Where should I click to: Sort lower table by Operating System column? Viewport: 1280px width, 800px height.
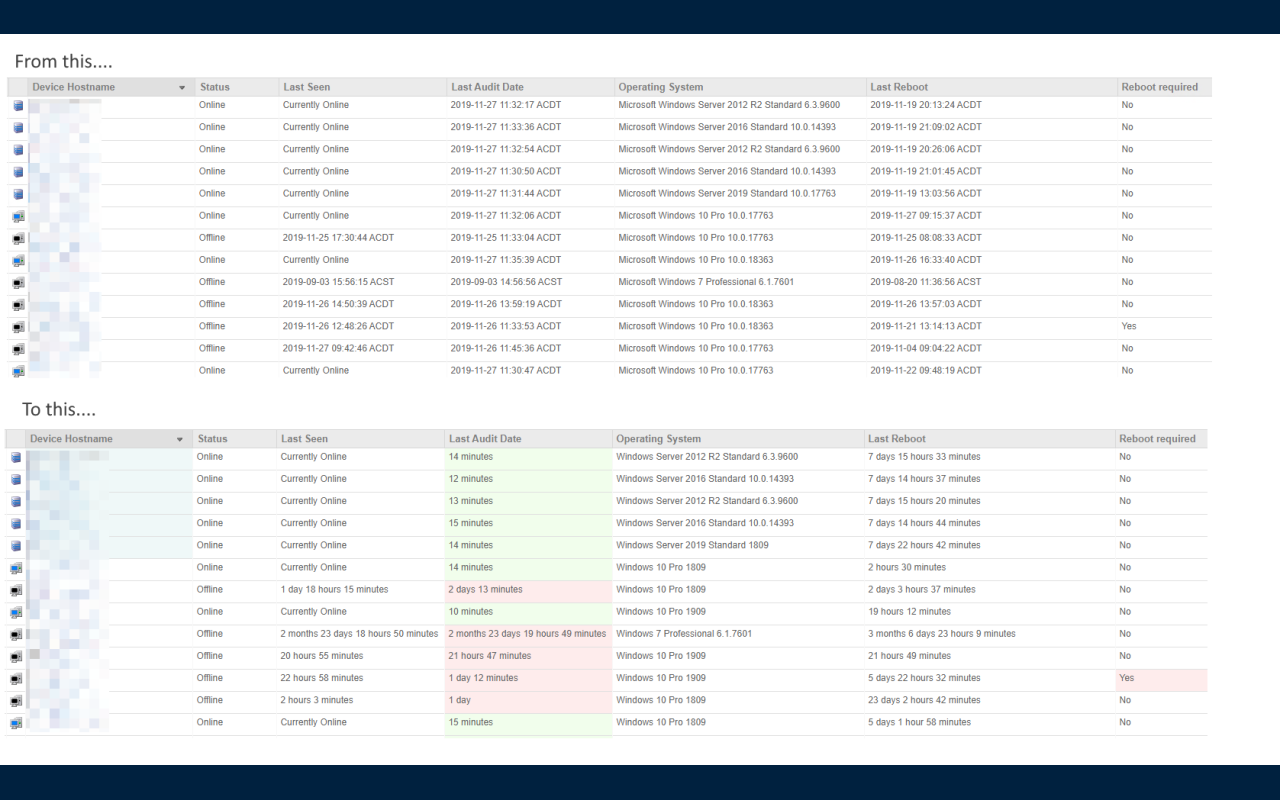coord(659,439)
